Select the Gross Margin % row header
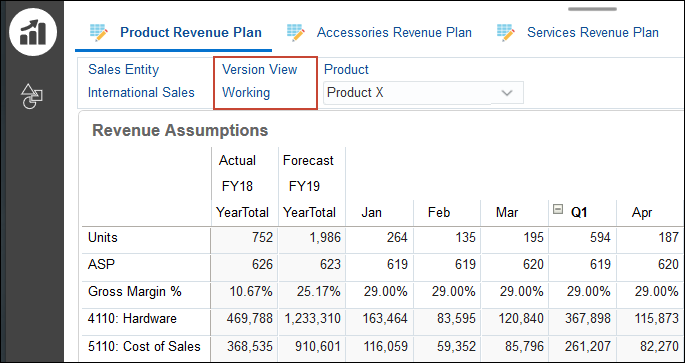 [146, 292]
